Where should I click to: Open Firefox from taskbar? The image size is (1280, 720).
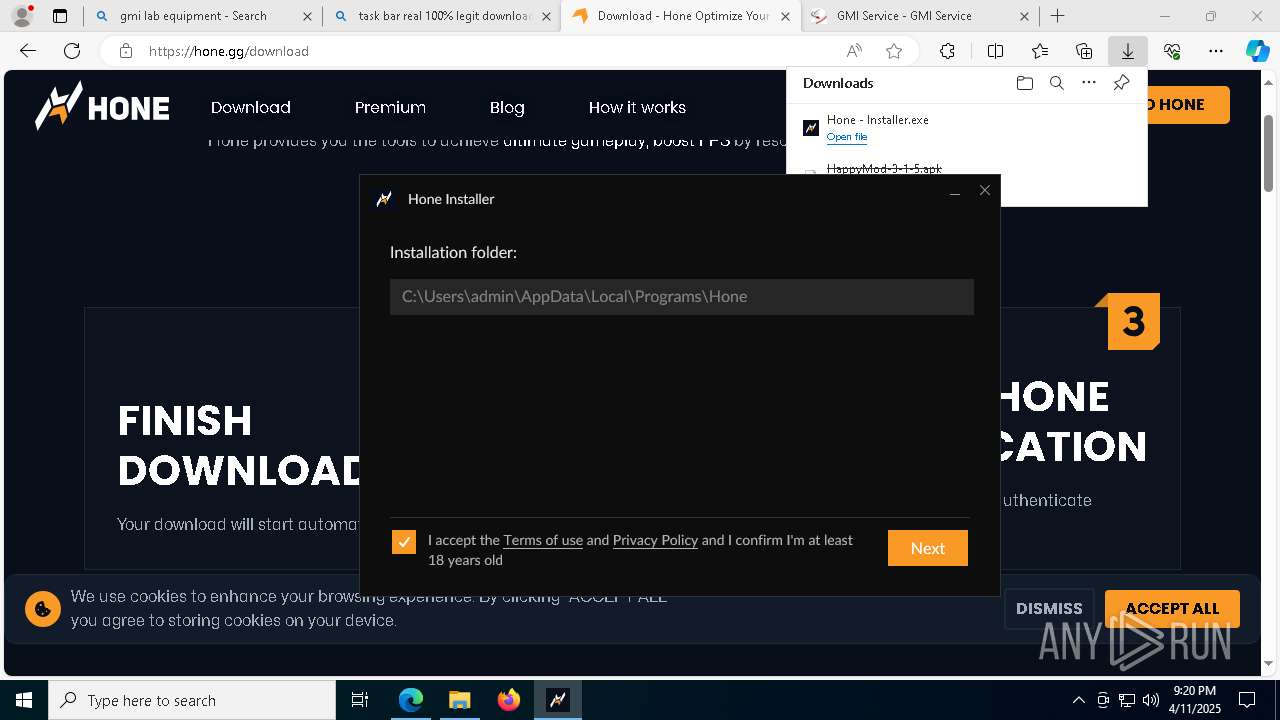[x=508, y=700]
